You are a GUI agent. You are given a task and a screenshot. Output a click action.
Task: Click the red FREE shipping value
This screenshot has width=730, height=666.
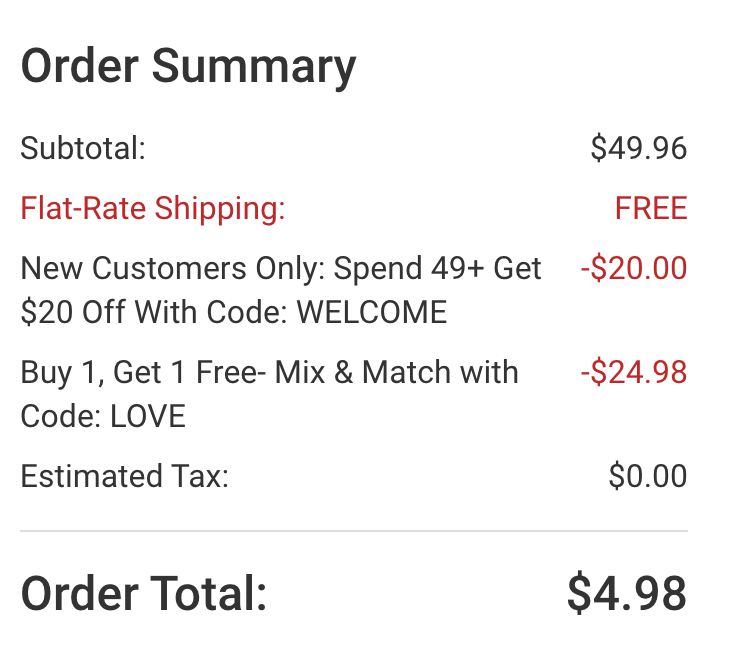point(651,209)
